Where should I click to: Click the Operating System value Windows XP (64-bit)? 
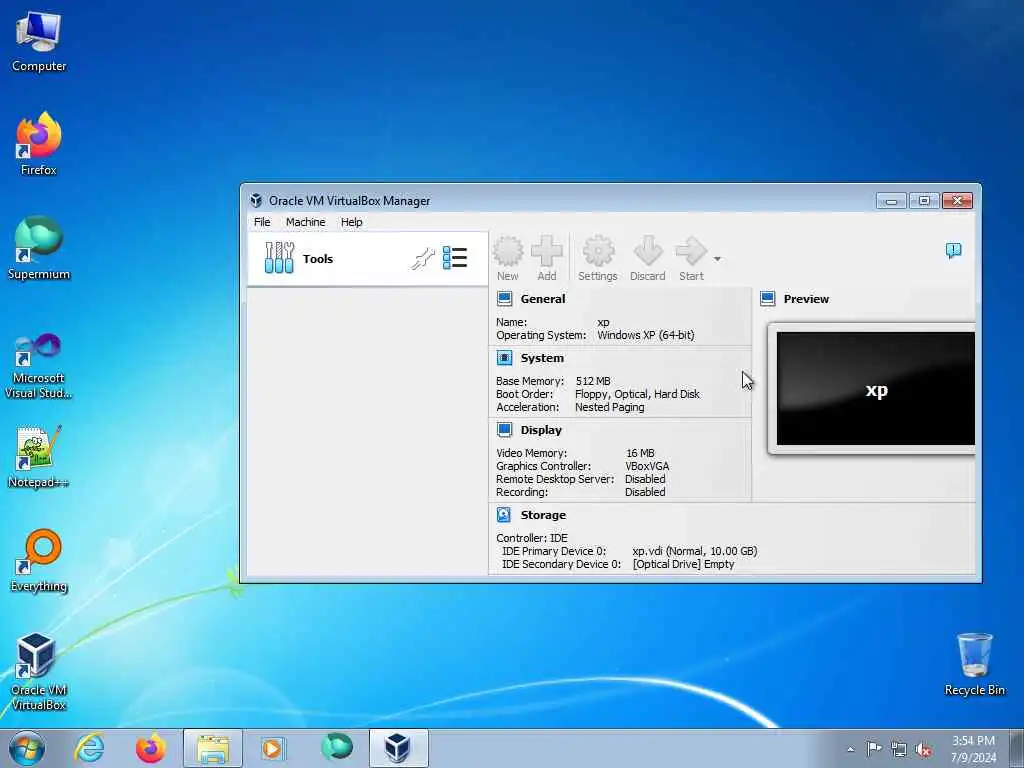pos(646,335)
